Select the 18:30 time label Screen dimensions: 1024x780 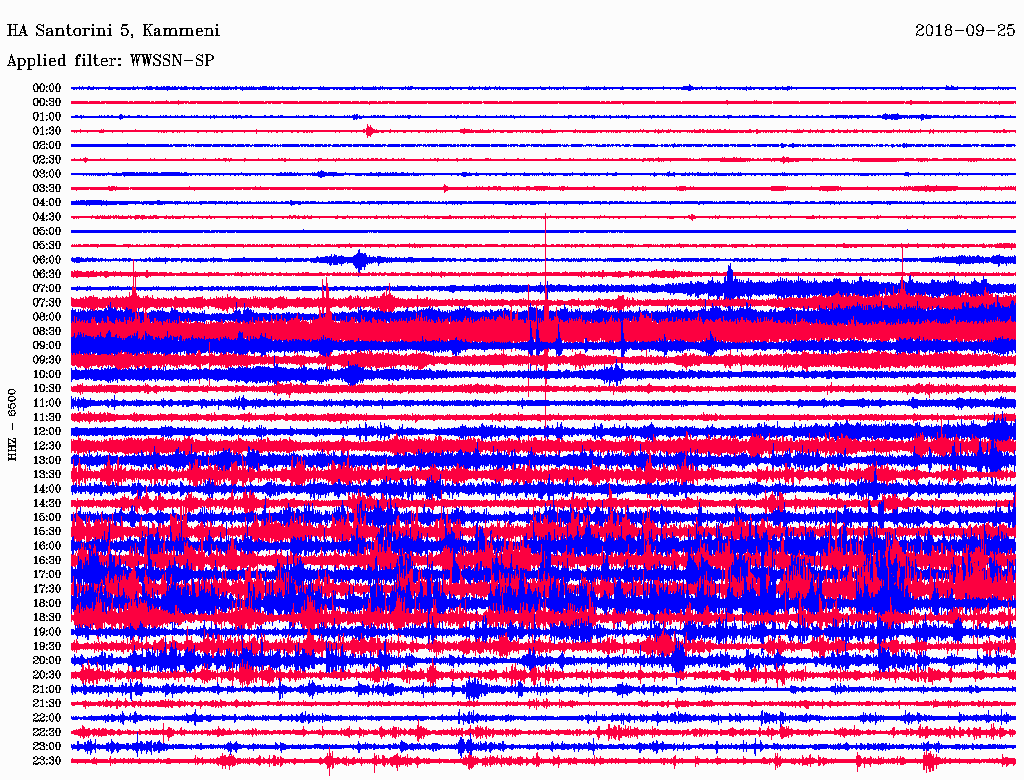point(47,617)
